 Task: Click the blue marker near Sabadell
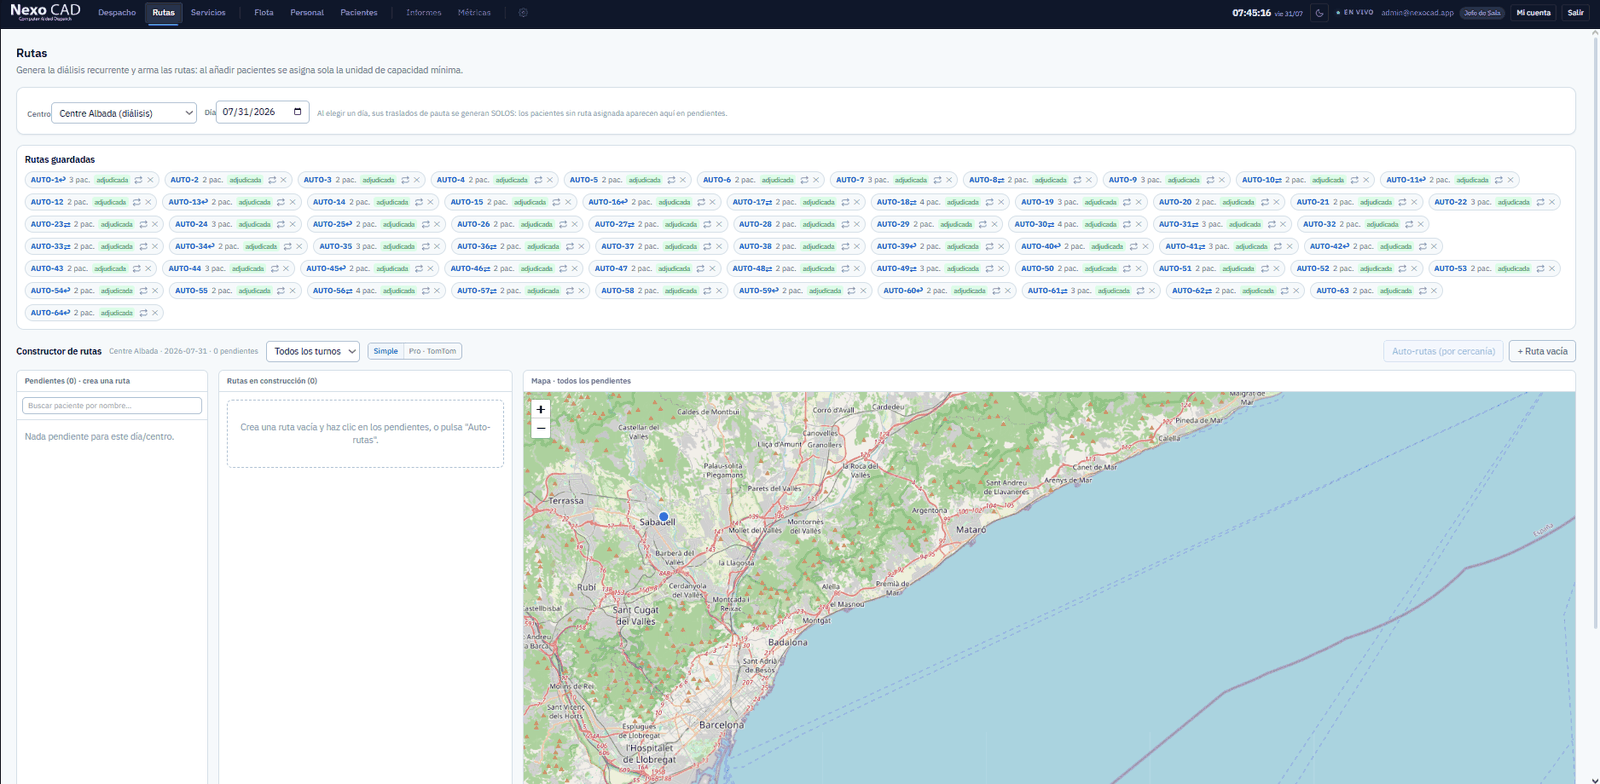(x=663, y=517)
